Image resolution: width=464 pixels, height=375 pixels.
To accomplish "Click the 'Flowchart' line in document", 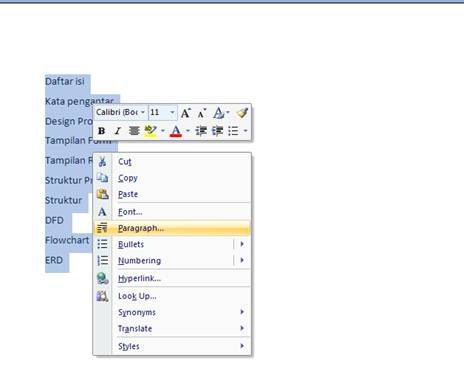I will pyautogui.click(x=67, y=240).
